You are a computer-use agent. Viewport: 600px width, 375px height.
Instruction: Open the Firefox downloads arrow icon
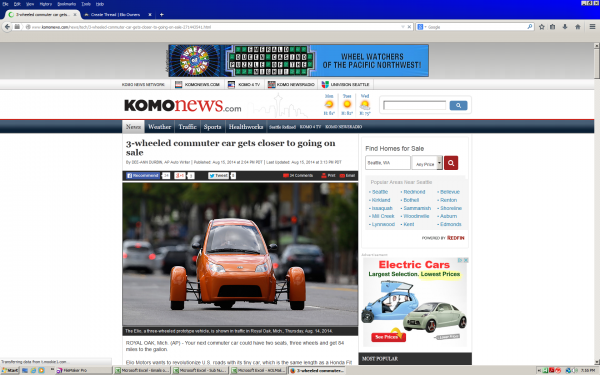coord(565,27)
